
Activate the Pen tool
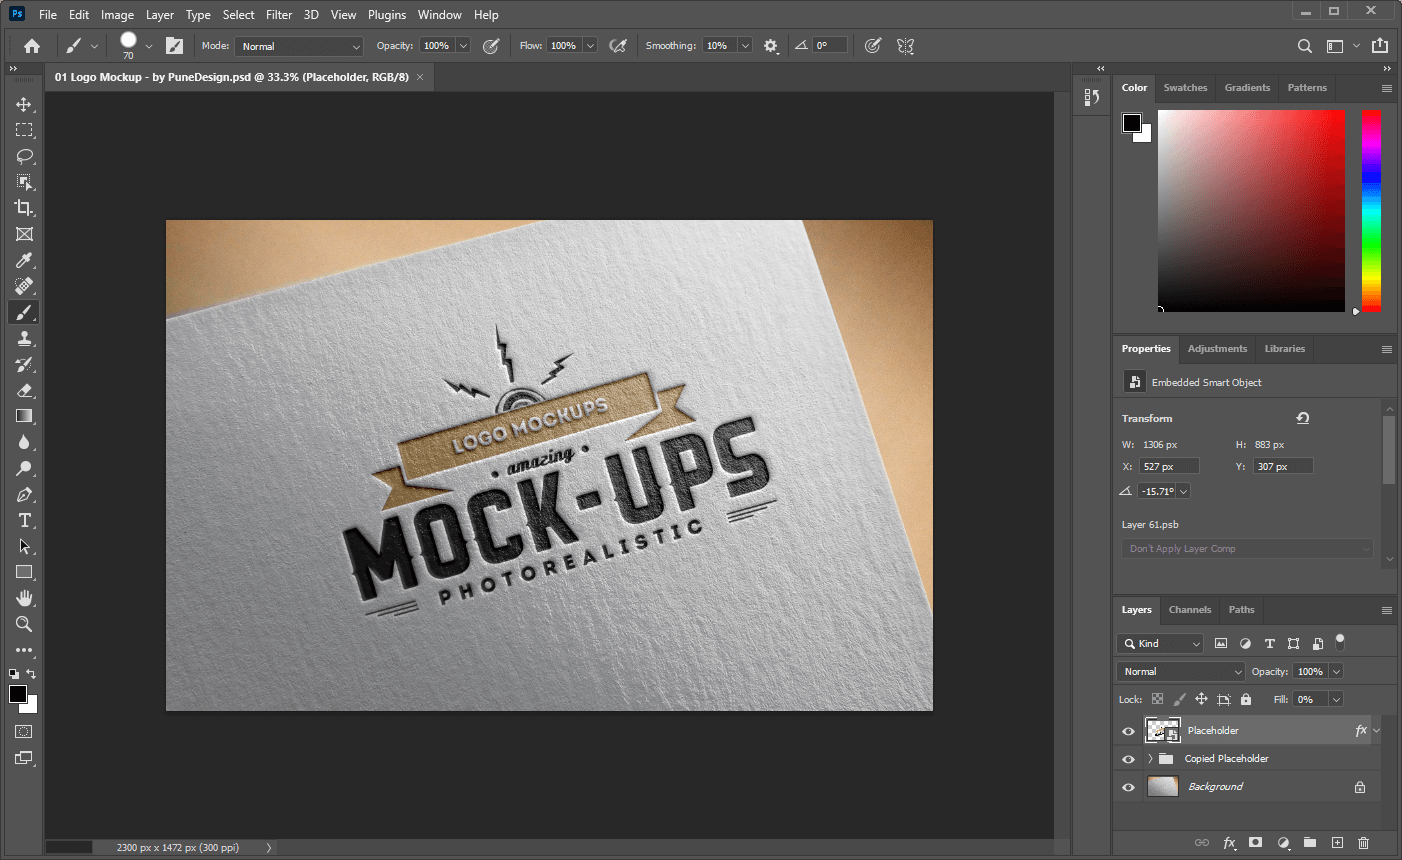(x=24, y=494)
